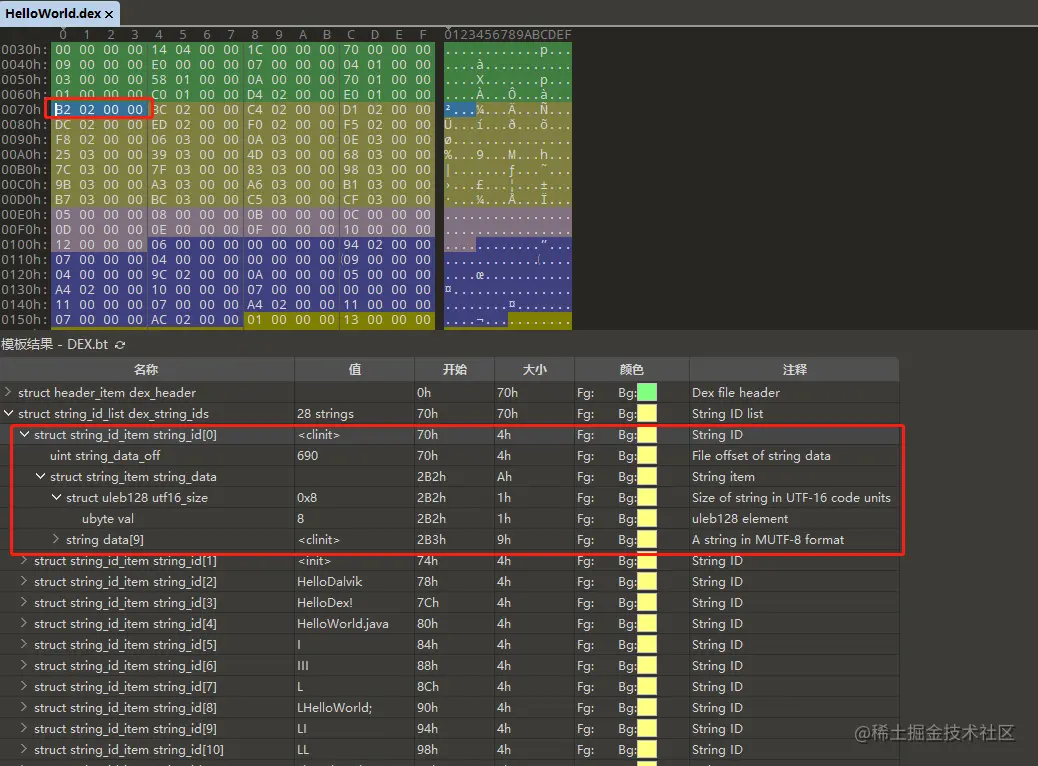Close the HelloWorld.dex tab
This screenshot has height=766, width=1038.
point(109,14)
